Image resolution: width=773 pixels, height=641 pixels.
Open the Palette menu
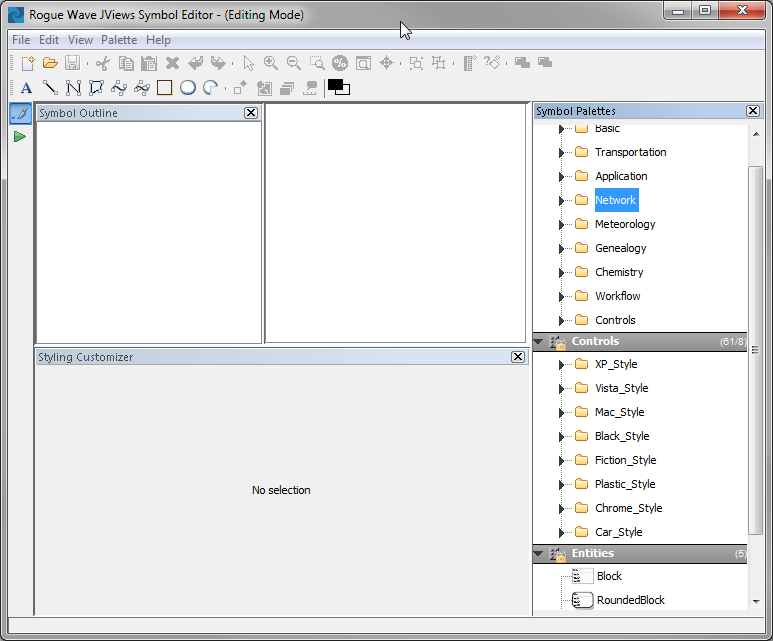point(119,40)
